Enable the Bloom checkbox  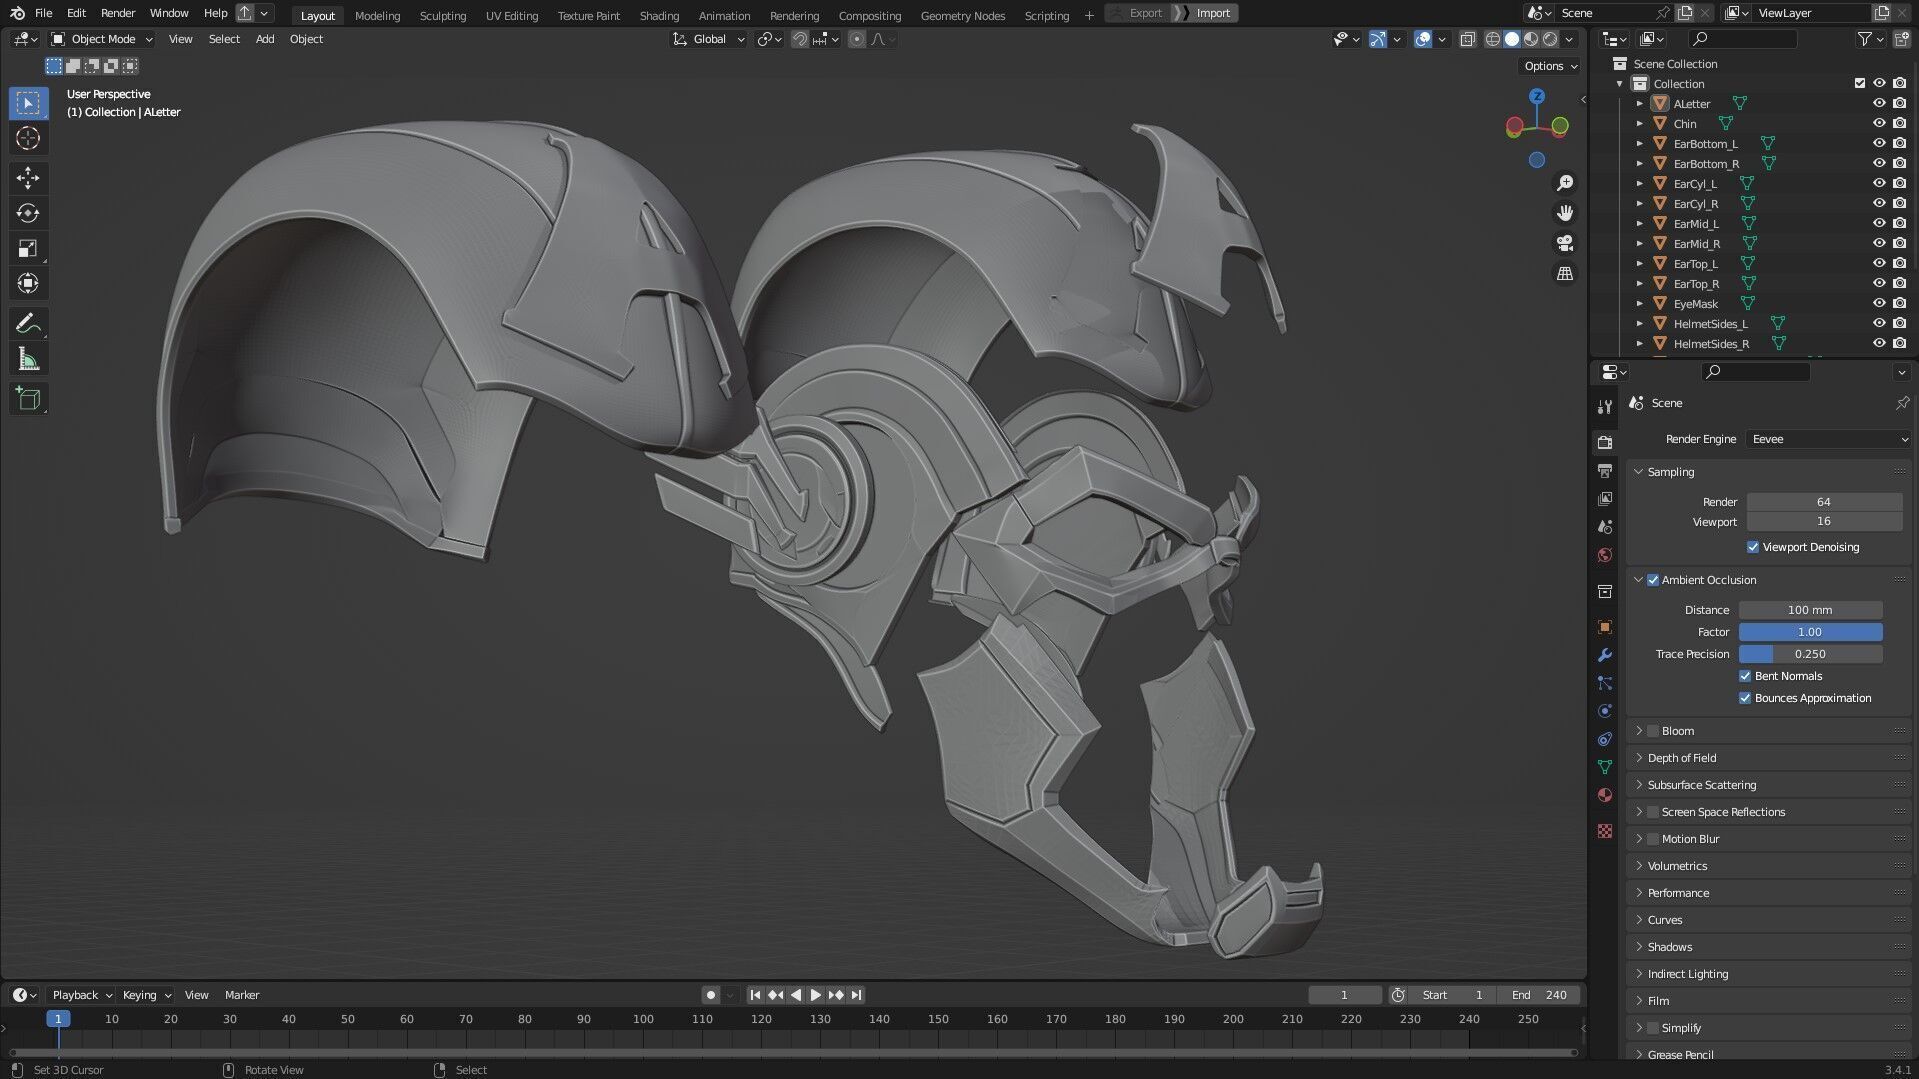[1653, 731]
